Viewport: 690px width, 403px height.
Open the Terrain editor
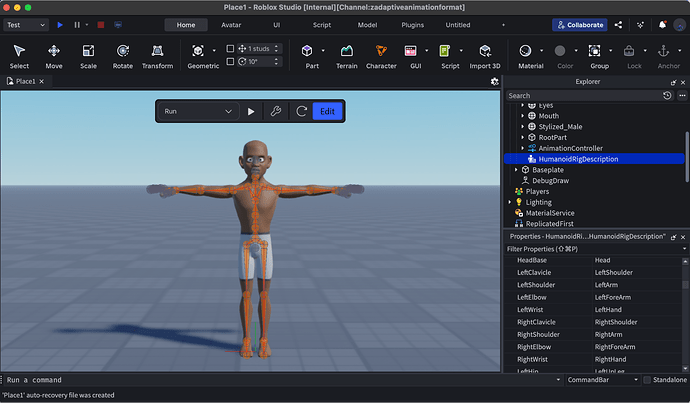click(x=347, y=57)
